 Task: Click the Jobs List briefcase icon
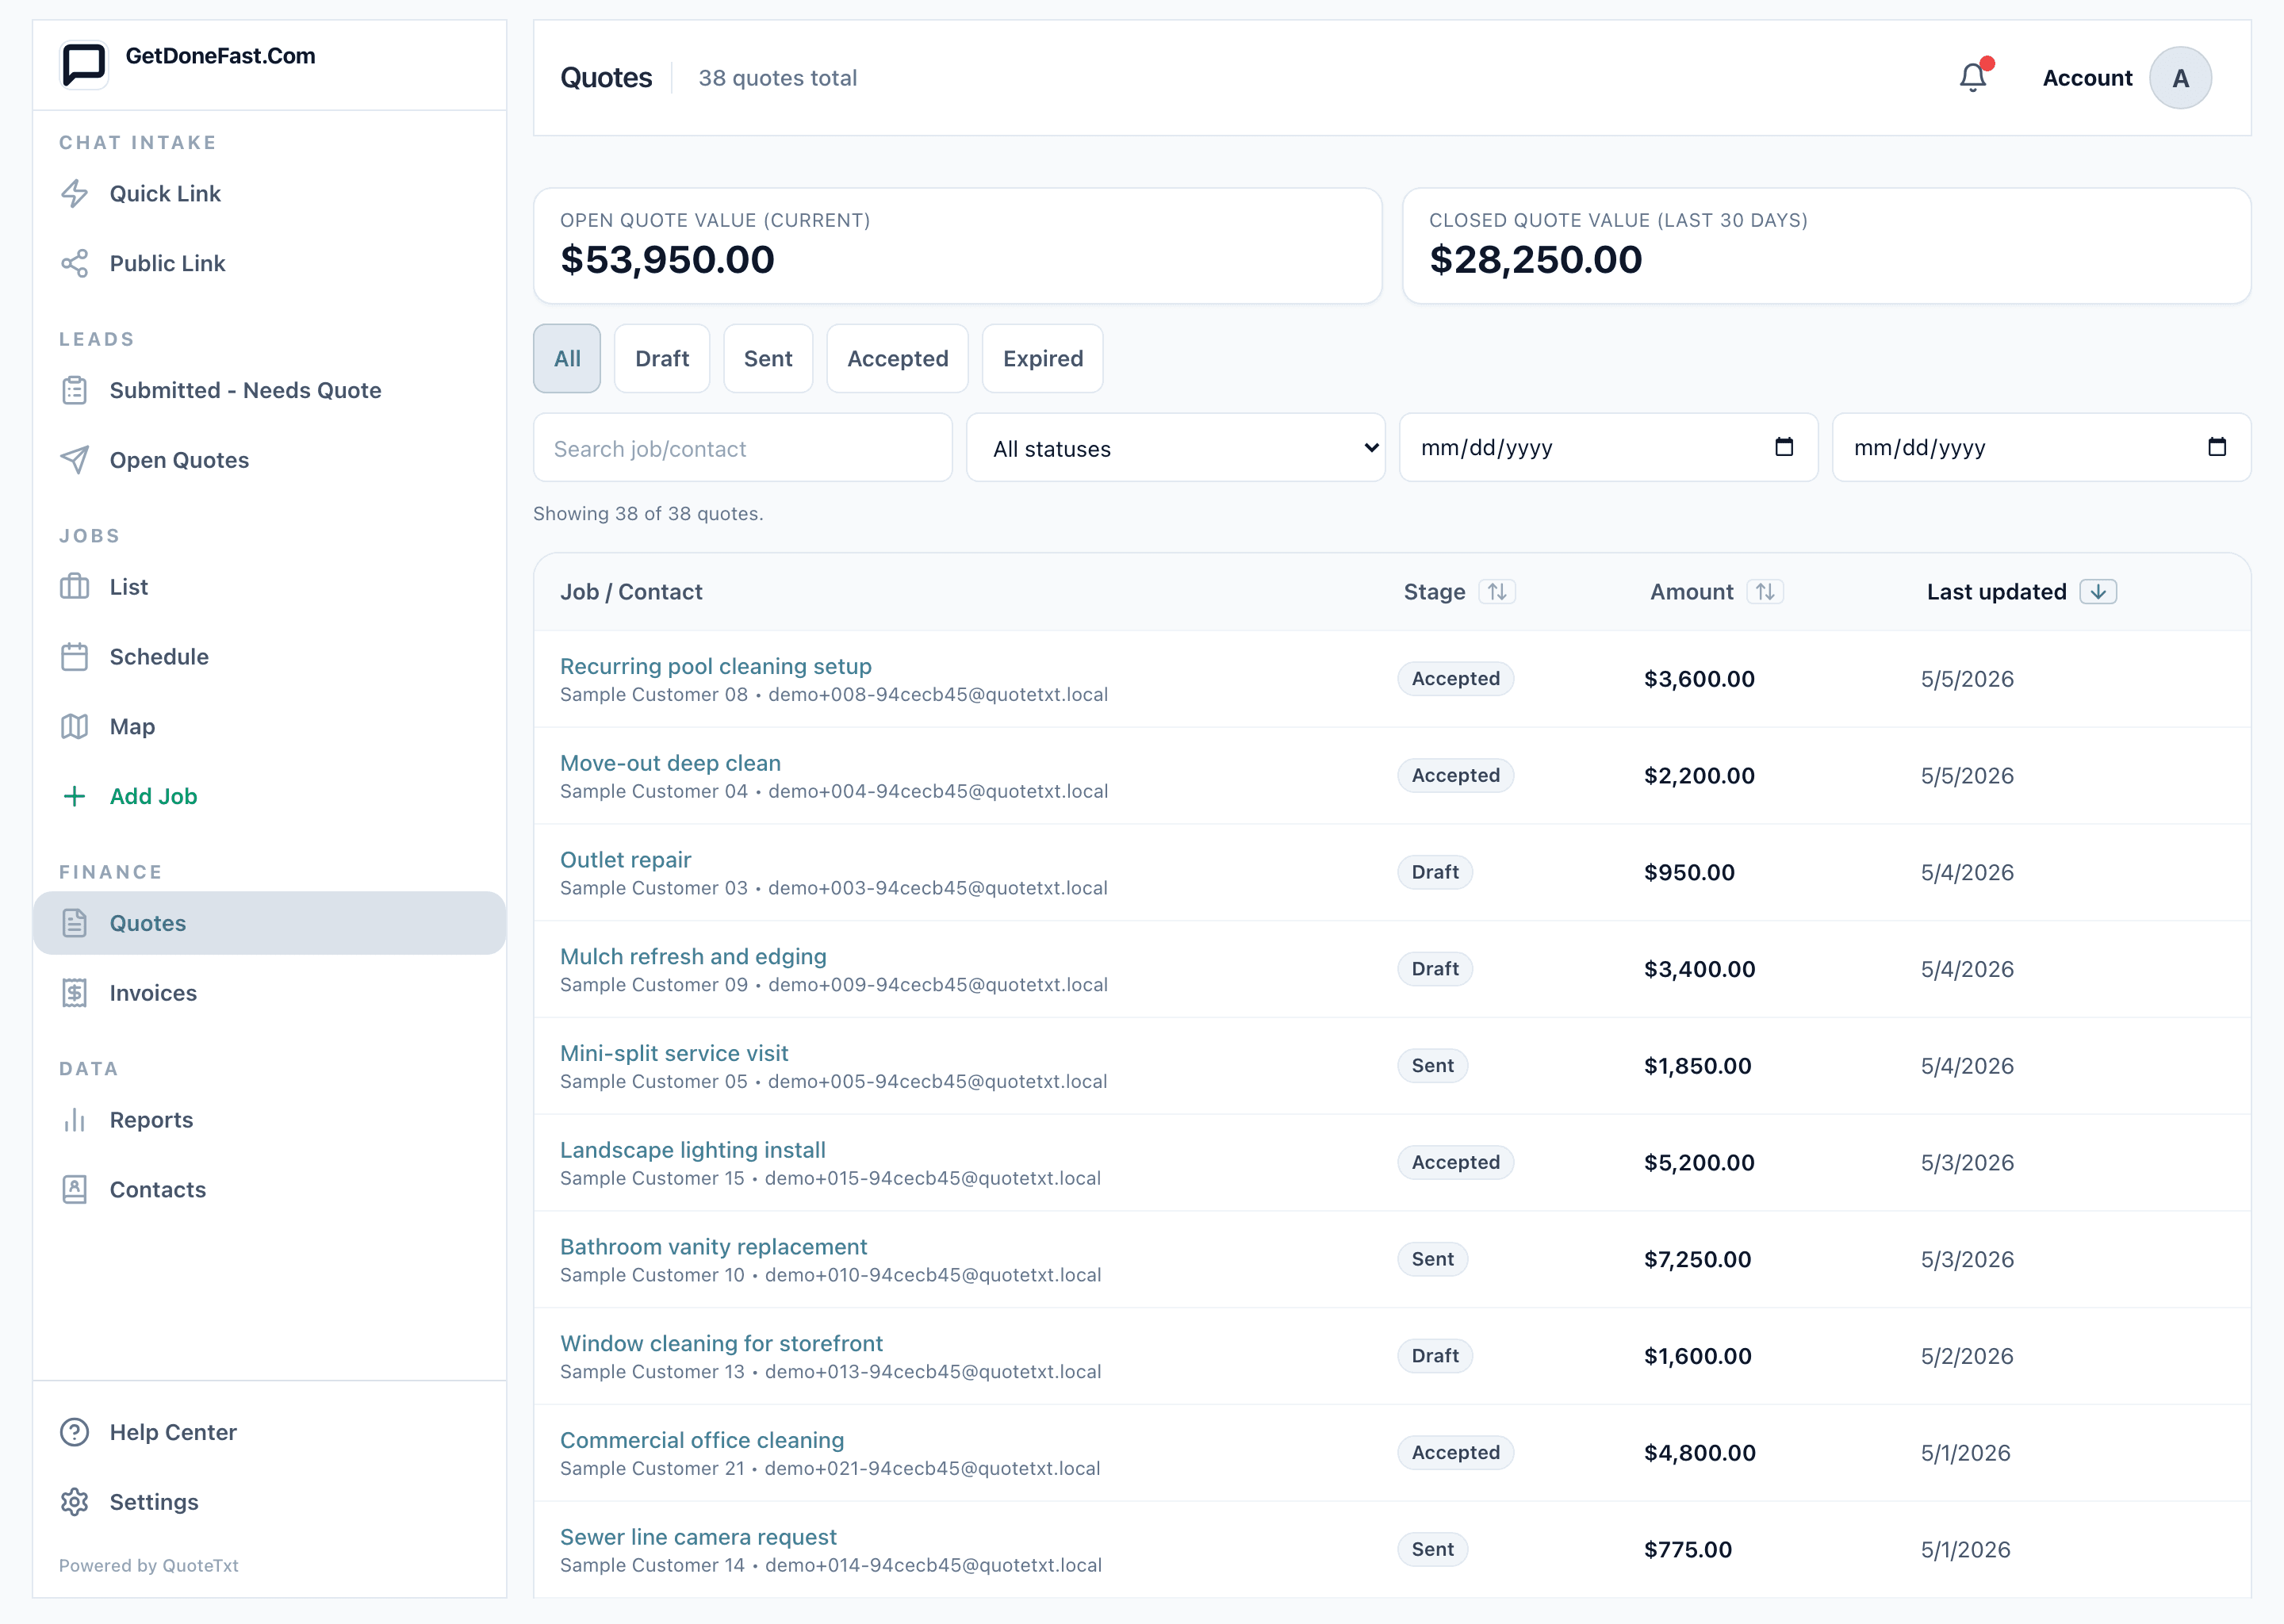click(75, 587)
